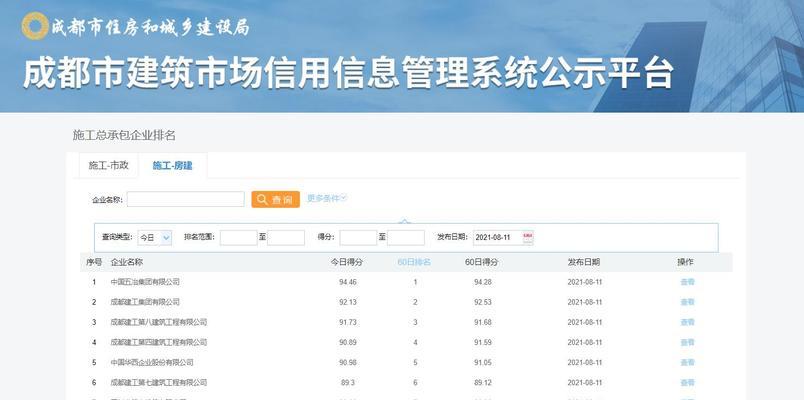This screenshot has width=804, height=400.
Task: Select company name 成都建工集团有限公司
Action: (x=145, y=302)
